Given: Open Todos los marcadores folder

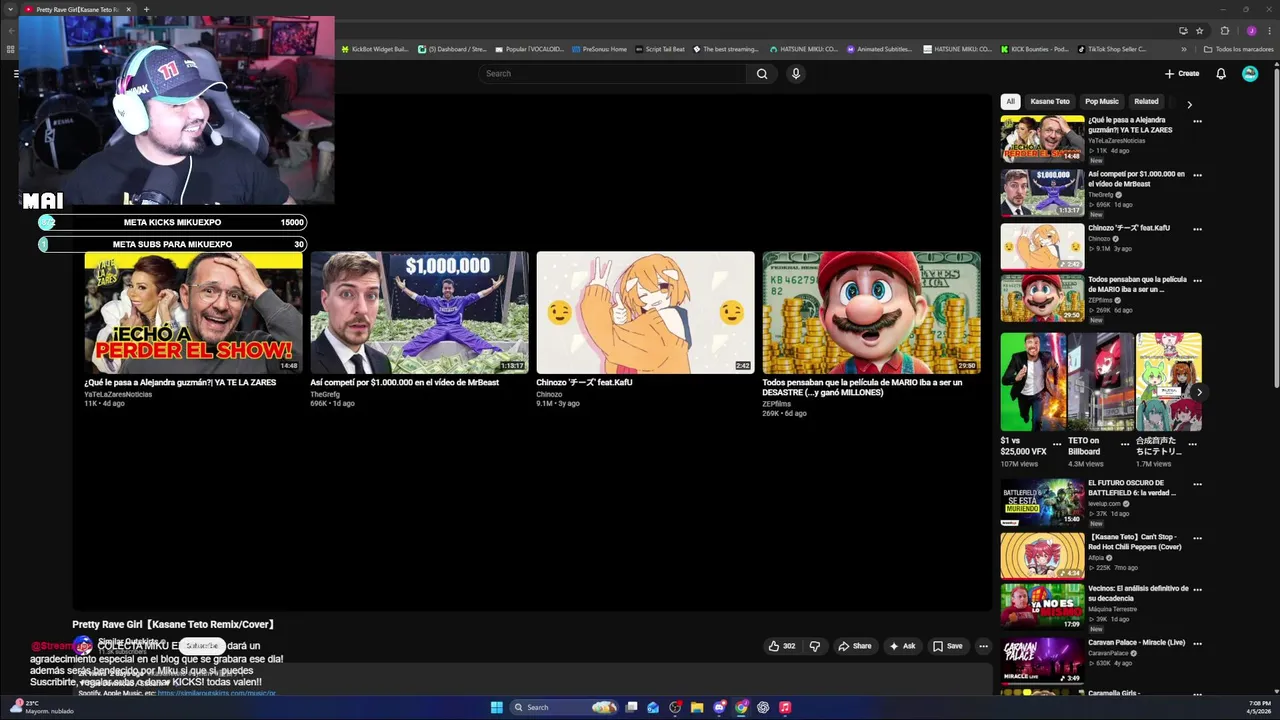Looking at the screenshot, I should (x=1238, y=49).
